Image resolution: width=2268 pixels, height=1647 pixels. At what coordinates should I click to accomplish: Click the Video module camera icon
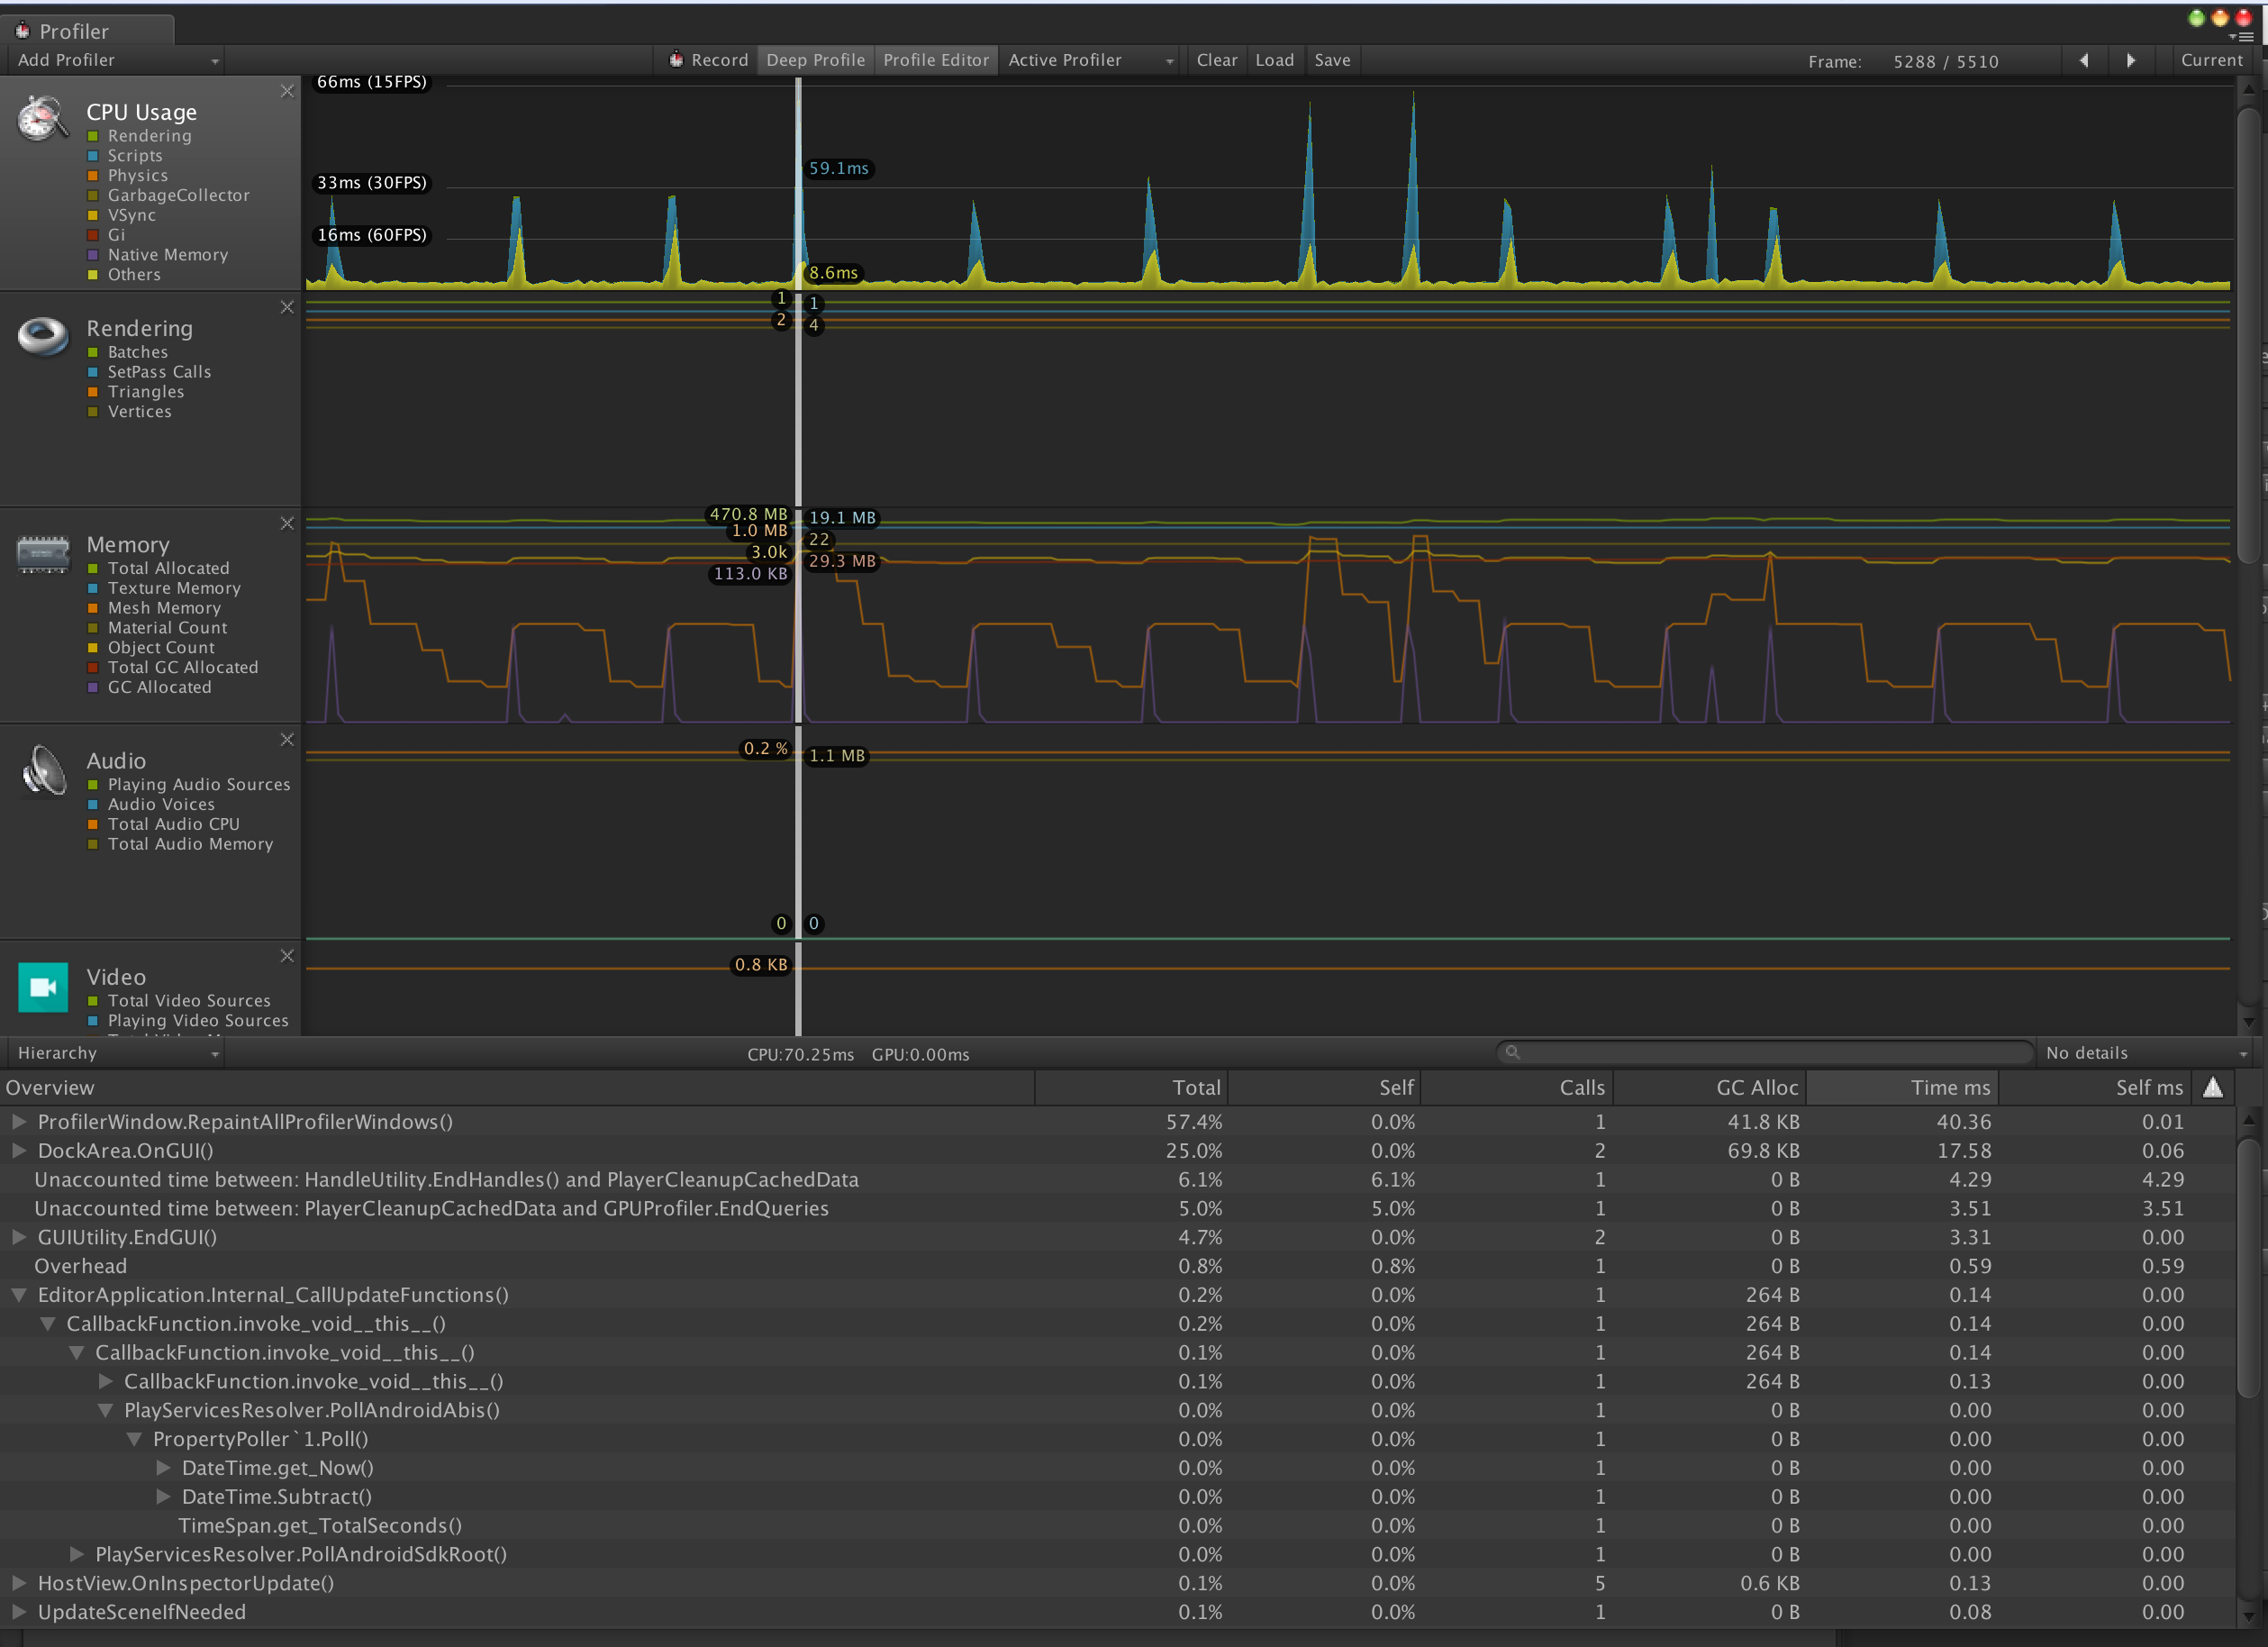point(43,987)
